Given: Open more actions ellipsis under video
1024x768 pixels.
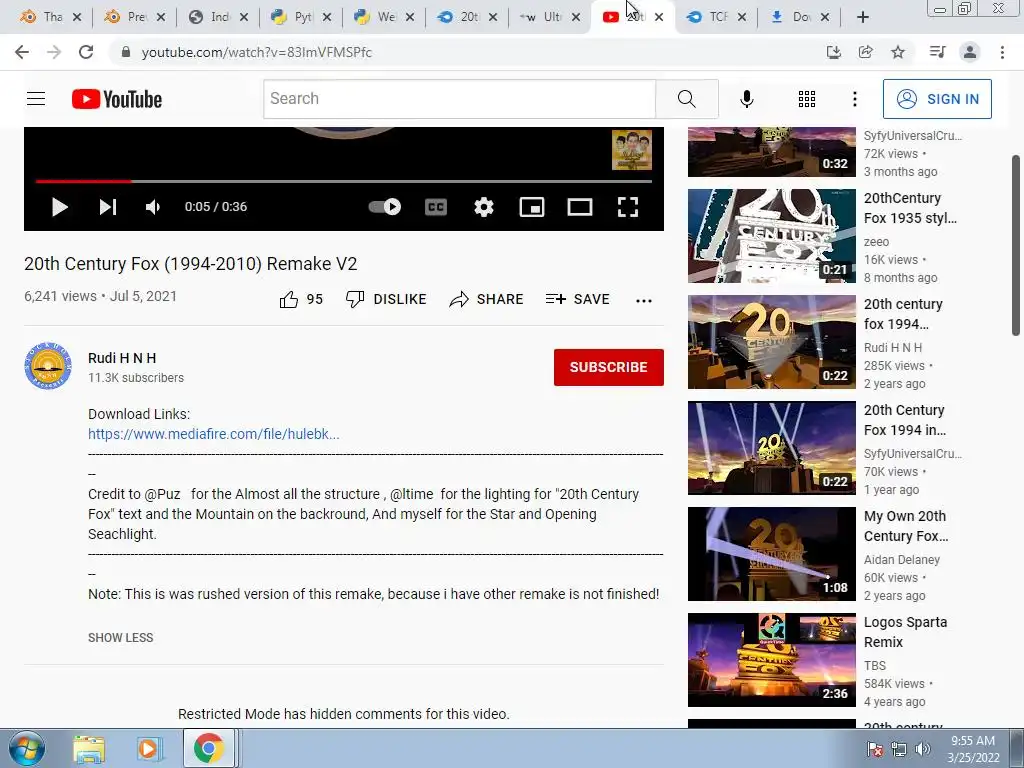Looking at the screenshot, I should (x=644, y=300).
